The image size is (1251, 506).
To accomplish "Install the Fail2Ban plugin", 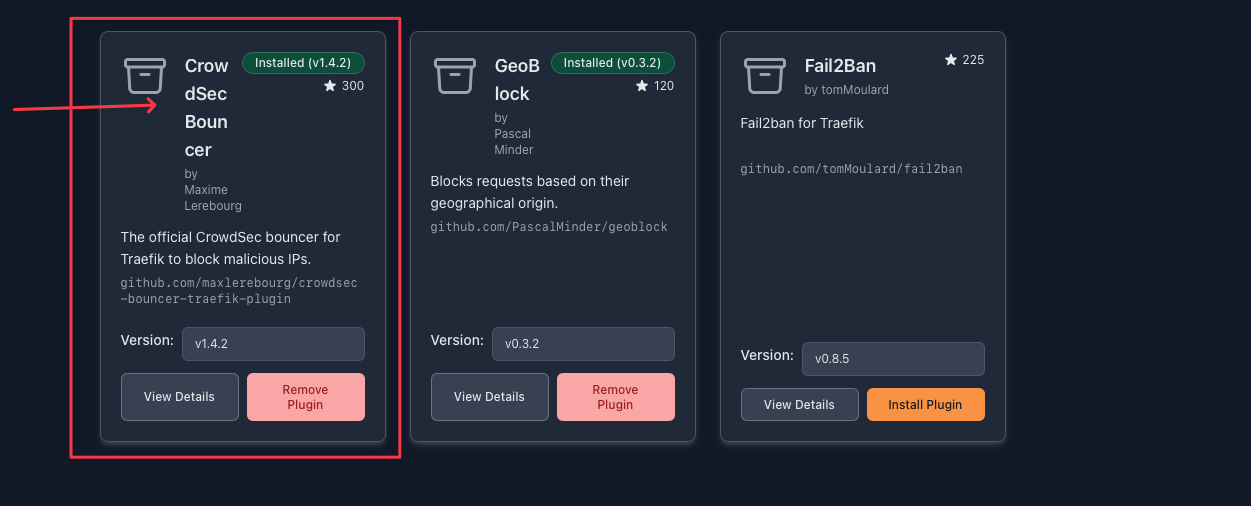I will [x=925, y=405].
